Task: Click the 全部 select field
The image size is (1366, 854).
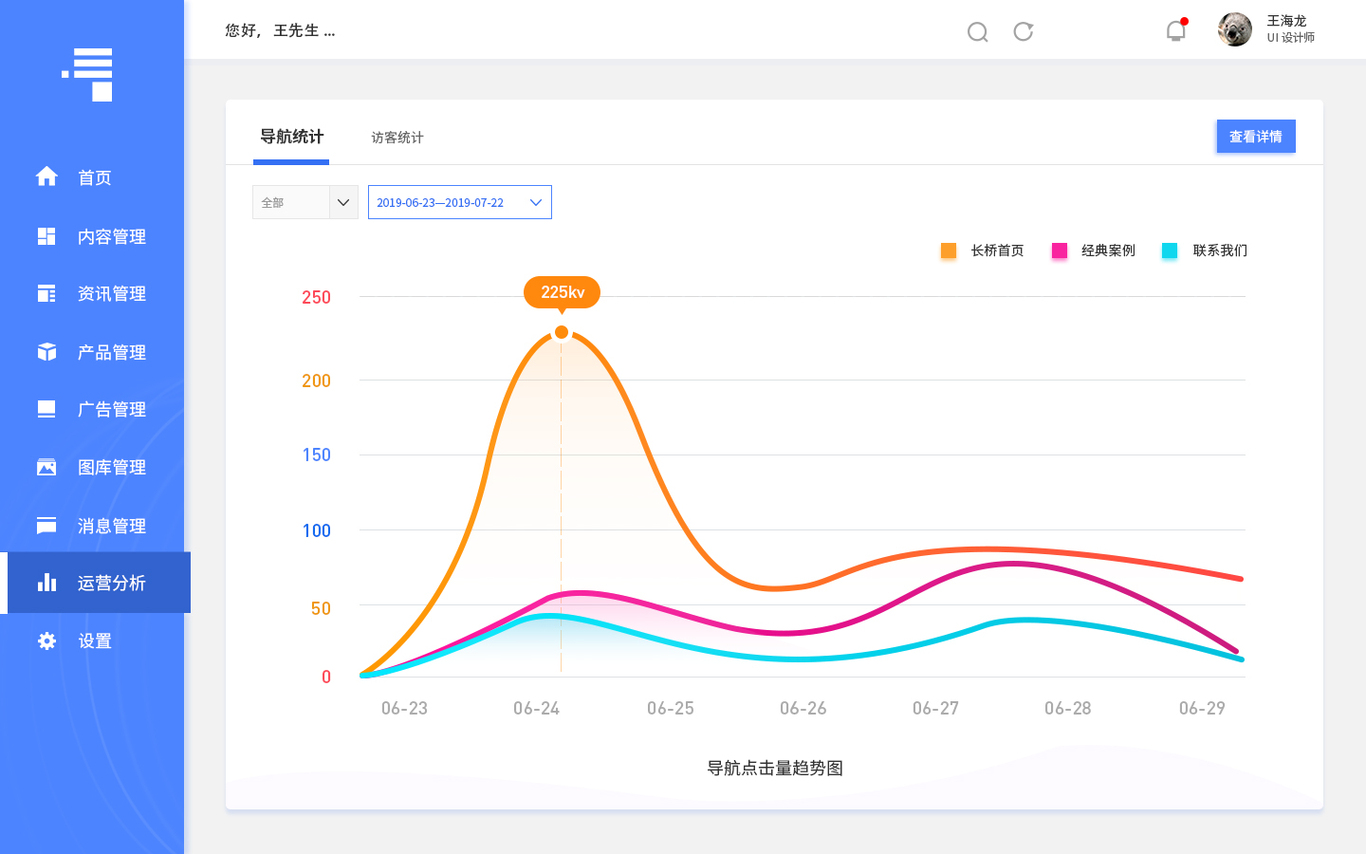Action: pos(305,202)
